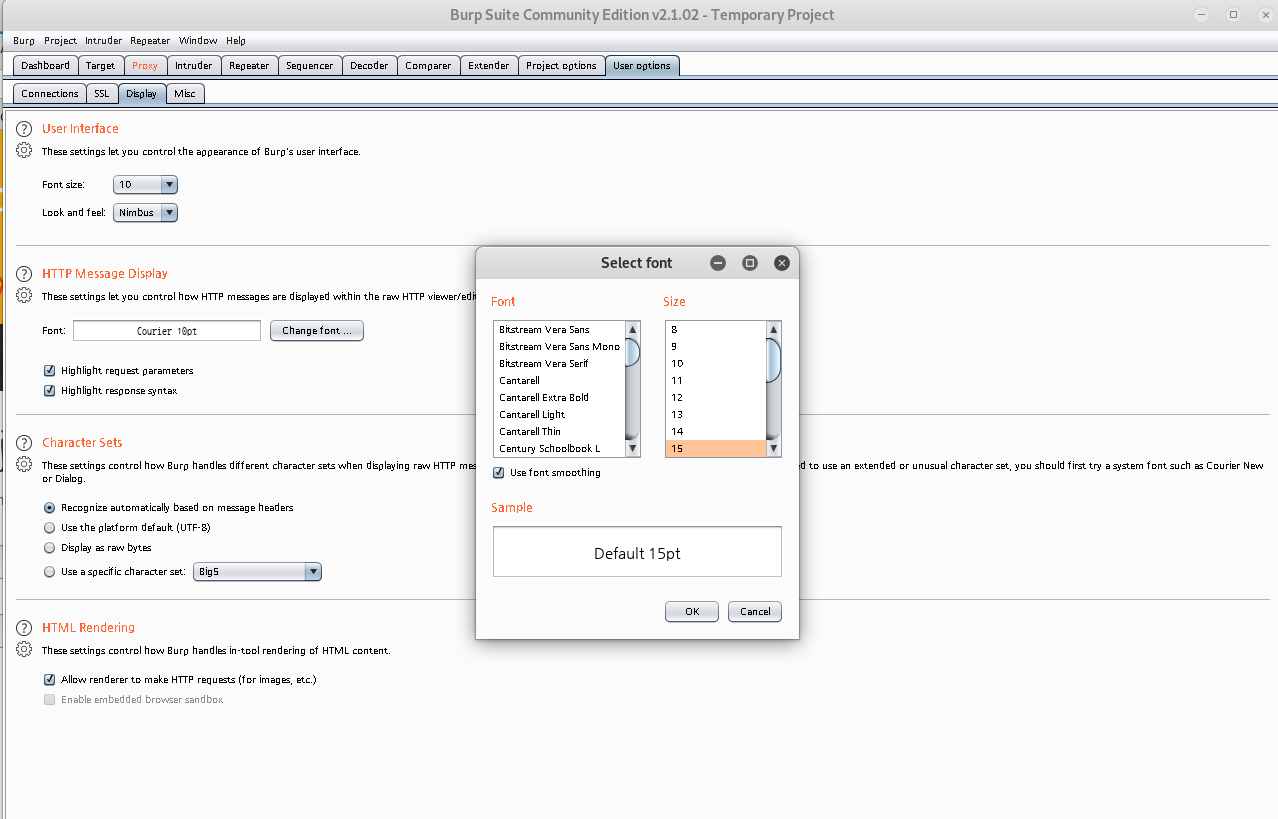Uncheck Highlight request parameters

(x=50, y=371)
